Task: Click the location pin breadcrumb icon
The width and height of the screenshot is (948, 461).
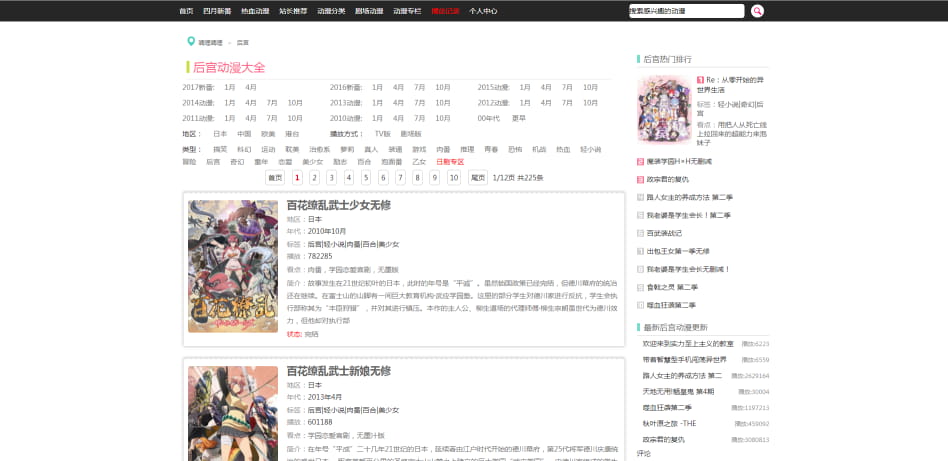Action: click(x=191, y=42)
